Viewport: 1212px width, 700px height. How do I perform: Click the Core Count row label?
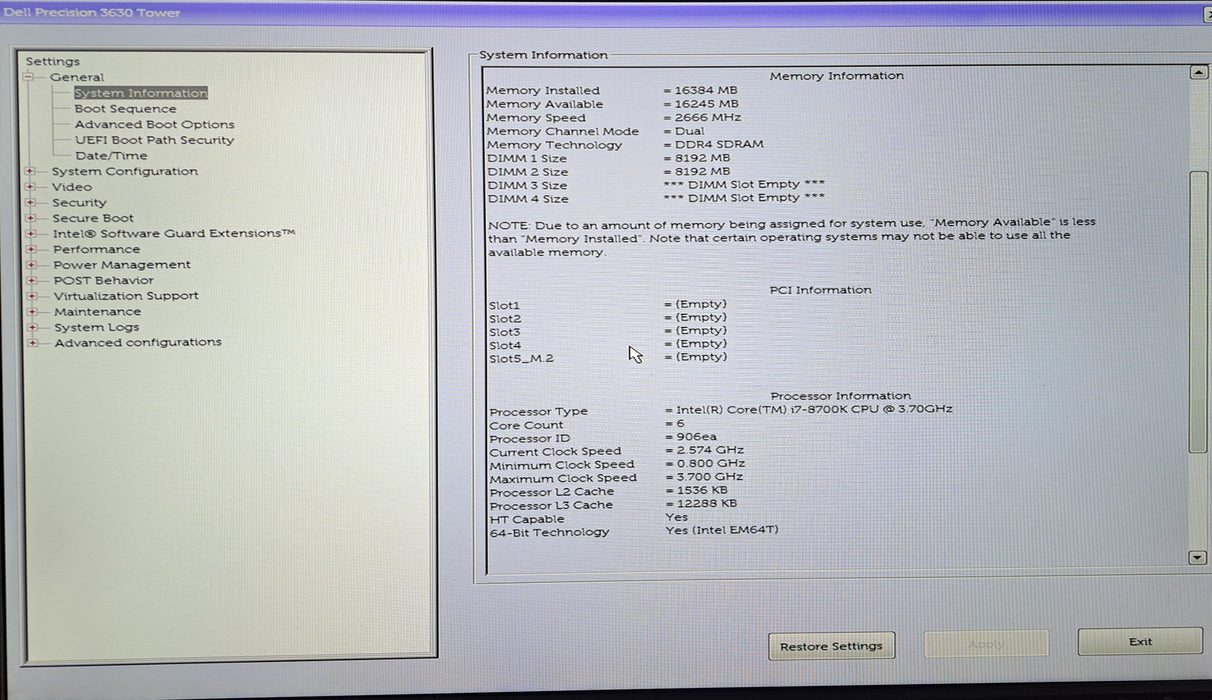[x=526, y=425]
